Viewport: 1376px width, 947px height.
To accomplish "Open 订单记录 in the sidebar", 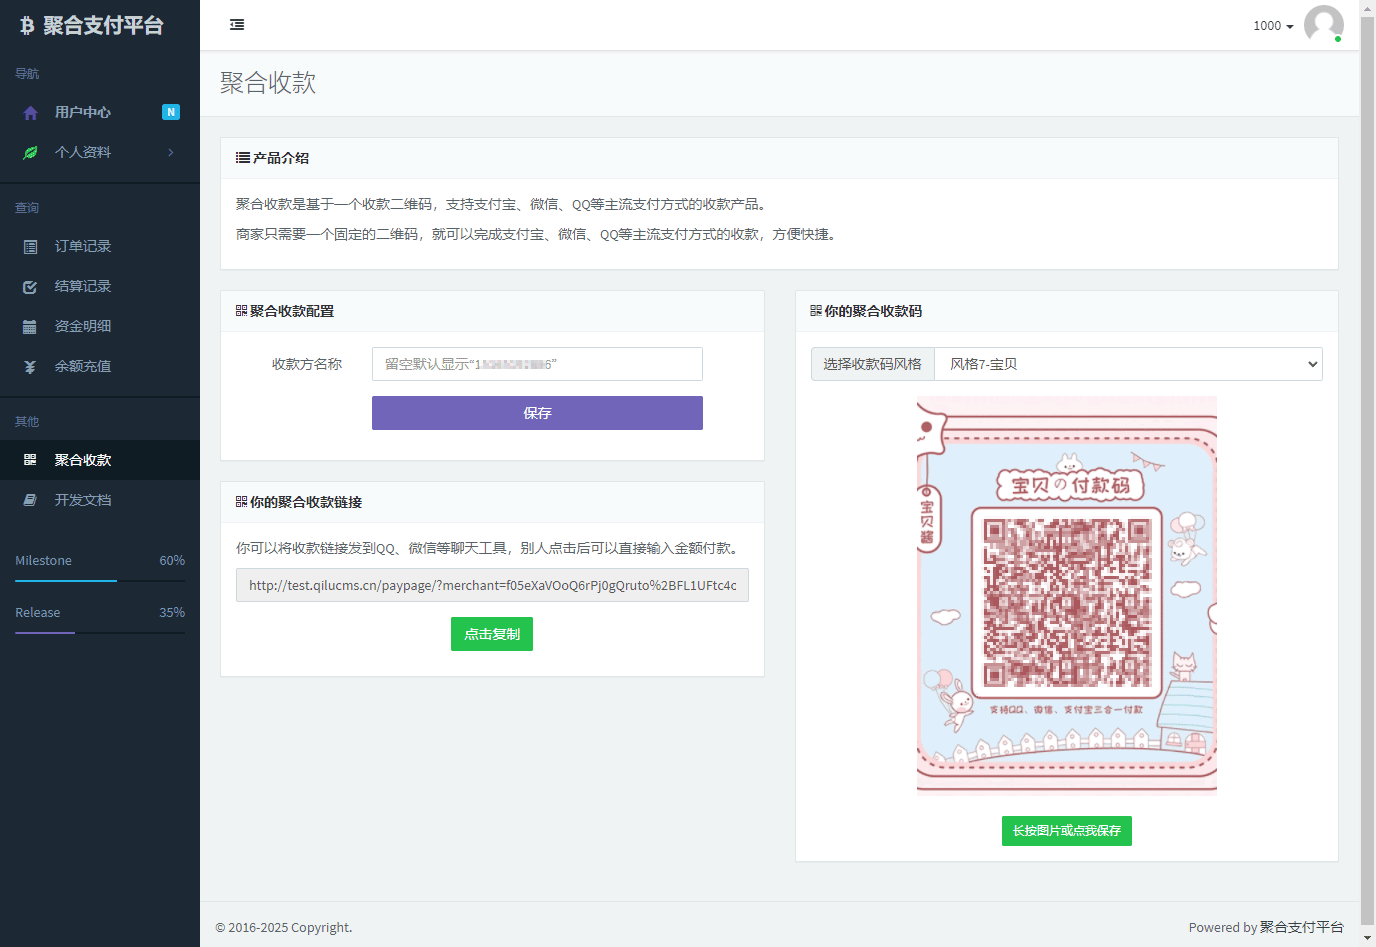I will (x=100, y=246).
